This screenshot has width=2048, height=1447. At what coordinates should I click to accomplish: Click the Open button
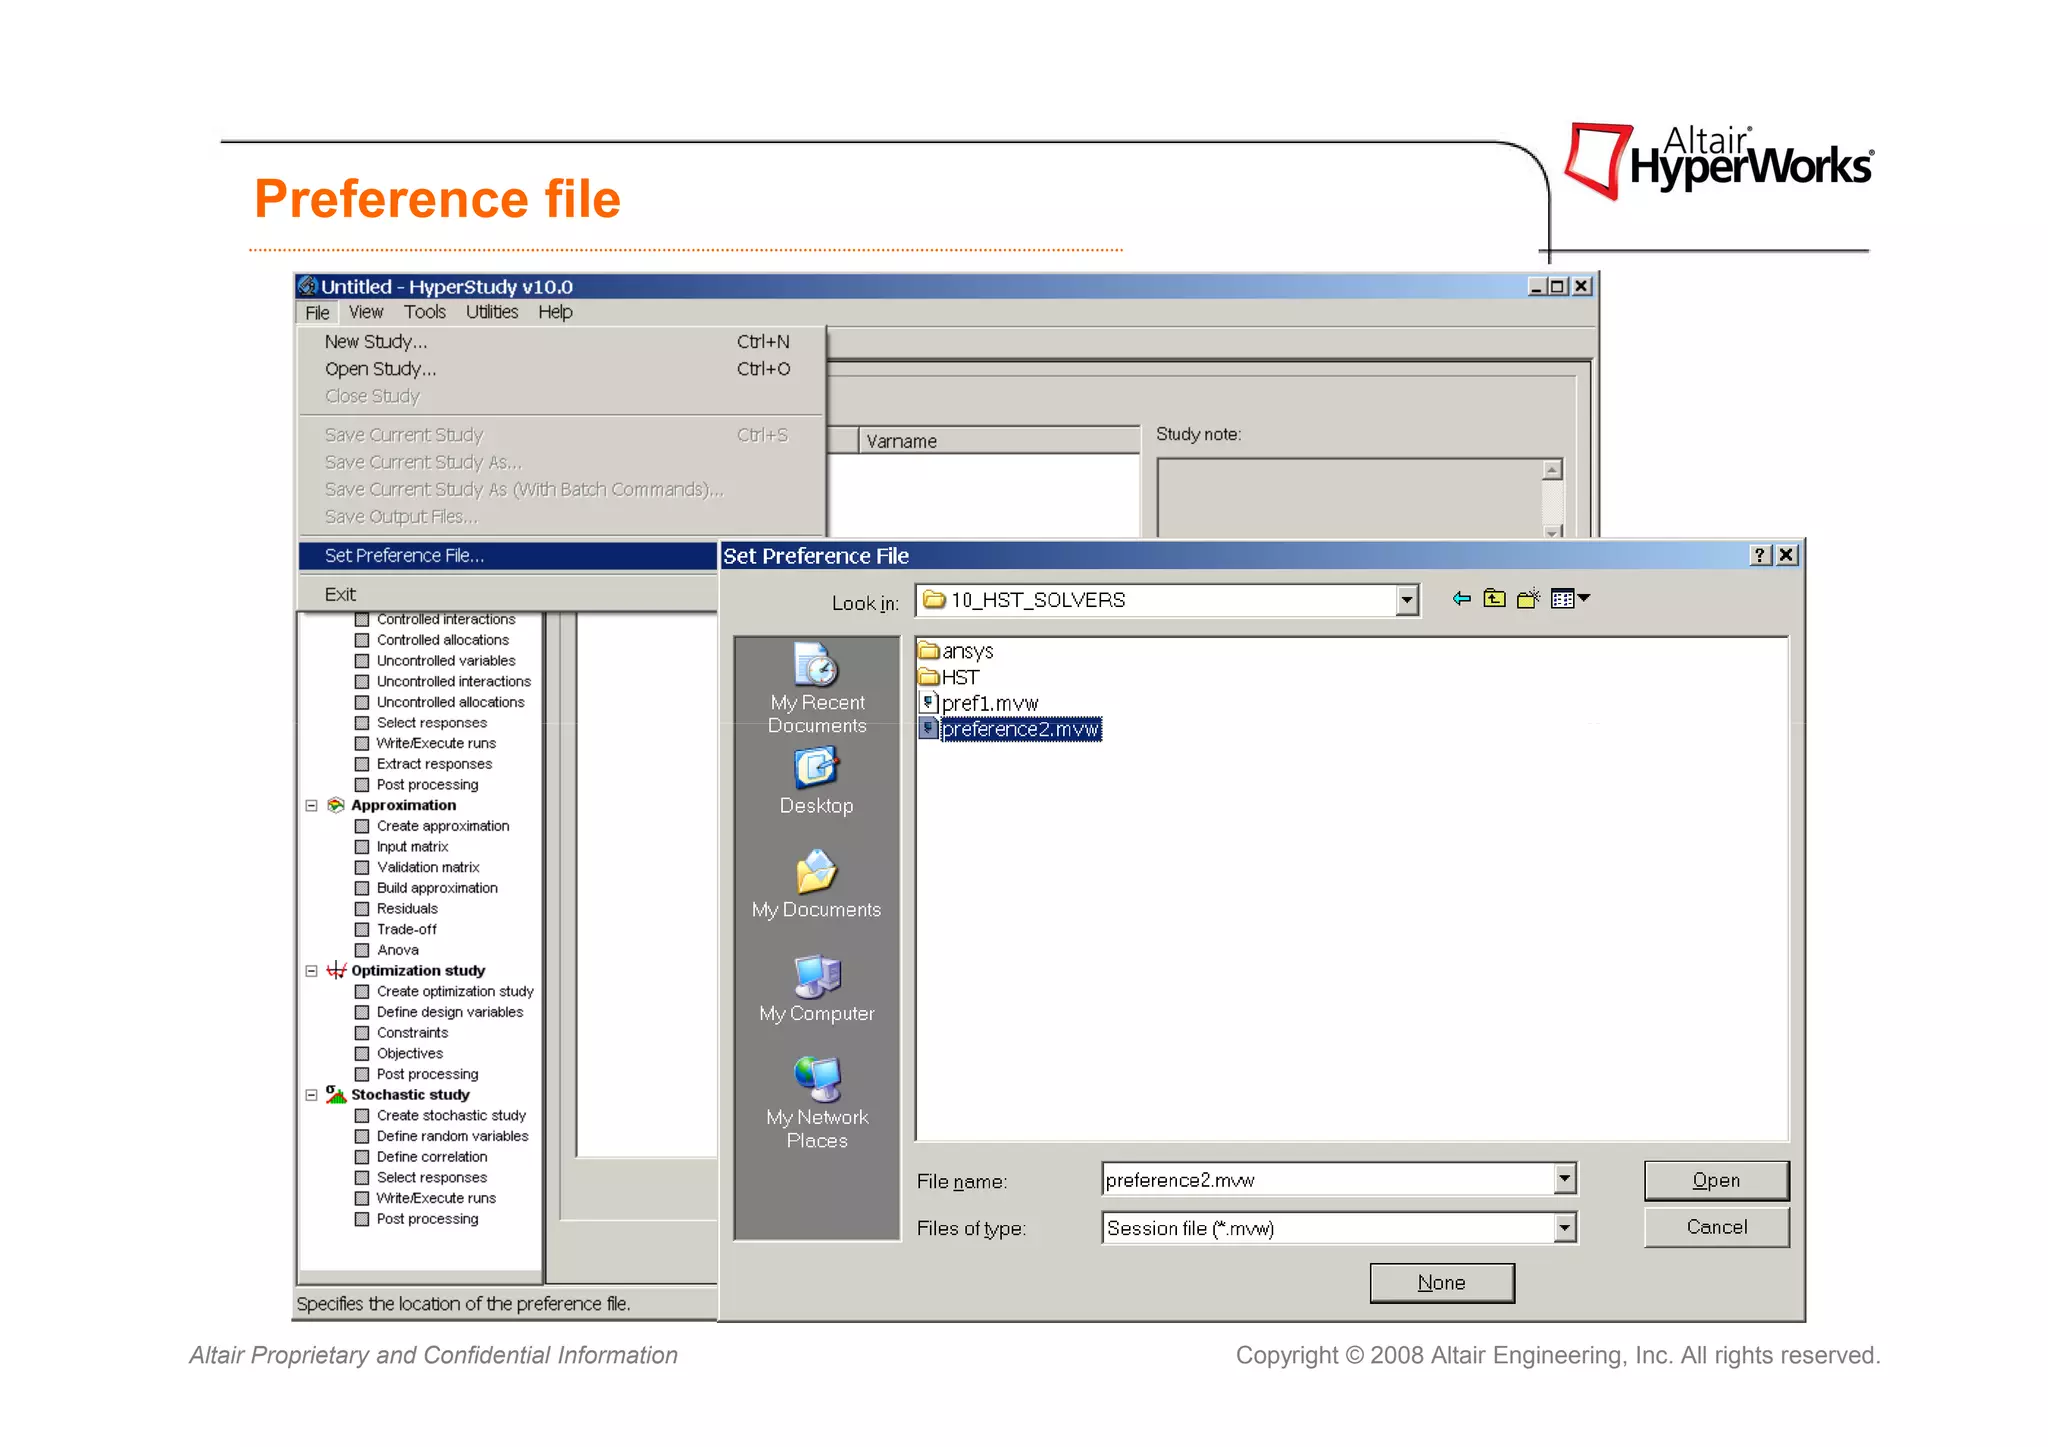[x=1716, y=1180]
